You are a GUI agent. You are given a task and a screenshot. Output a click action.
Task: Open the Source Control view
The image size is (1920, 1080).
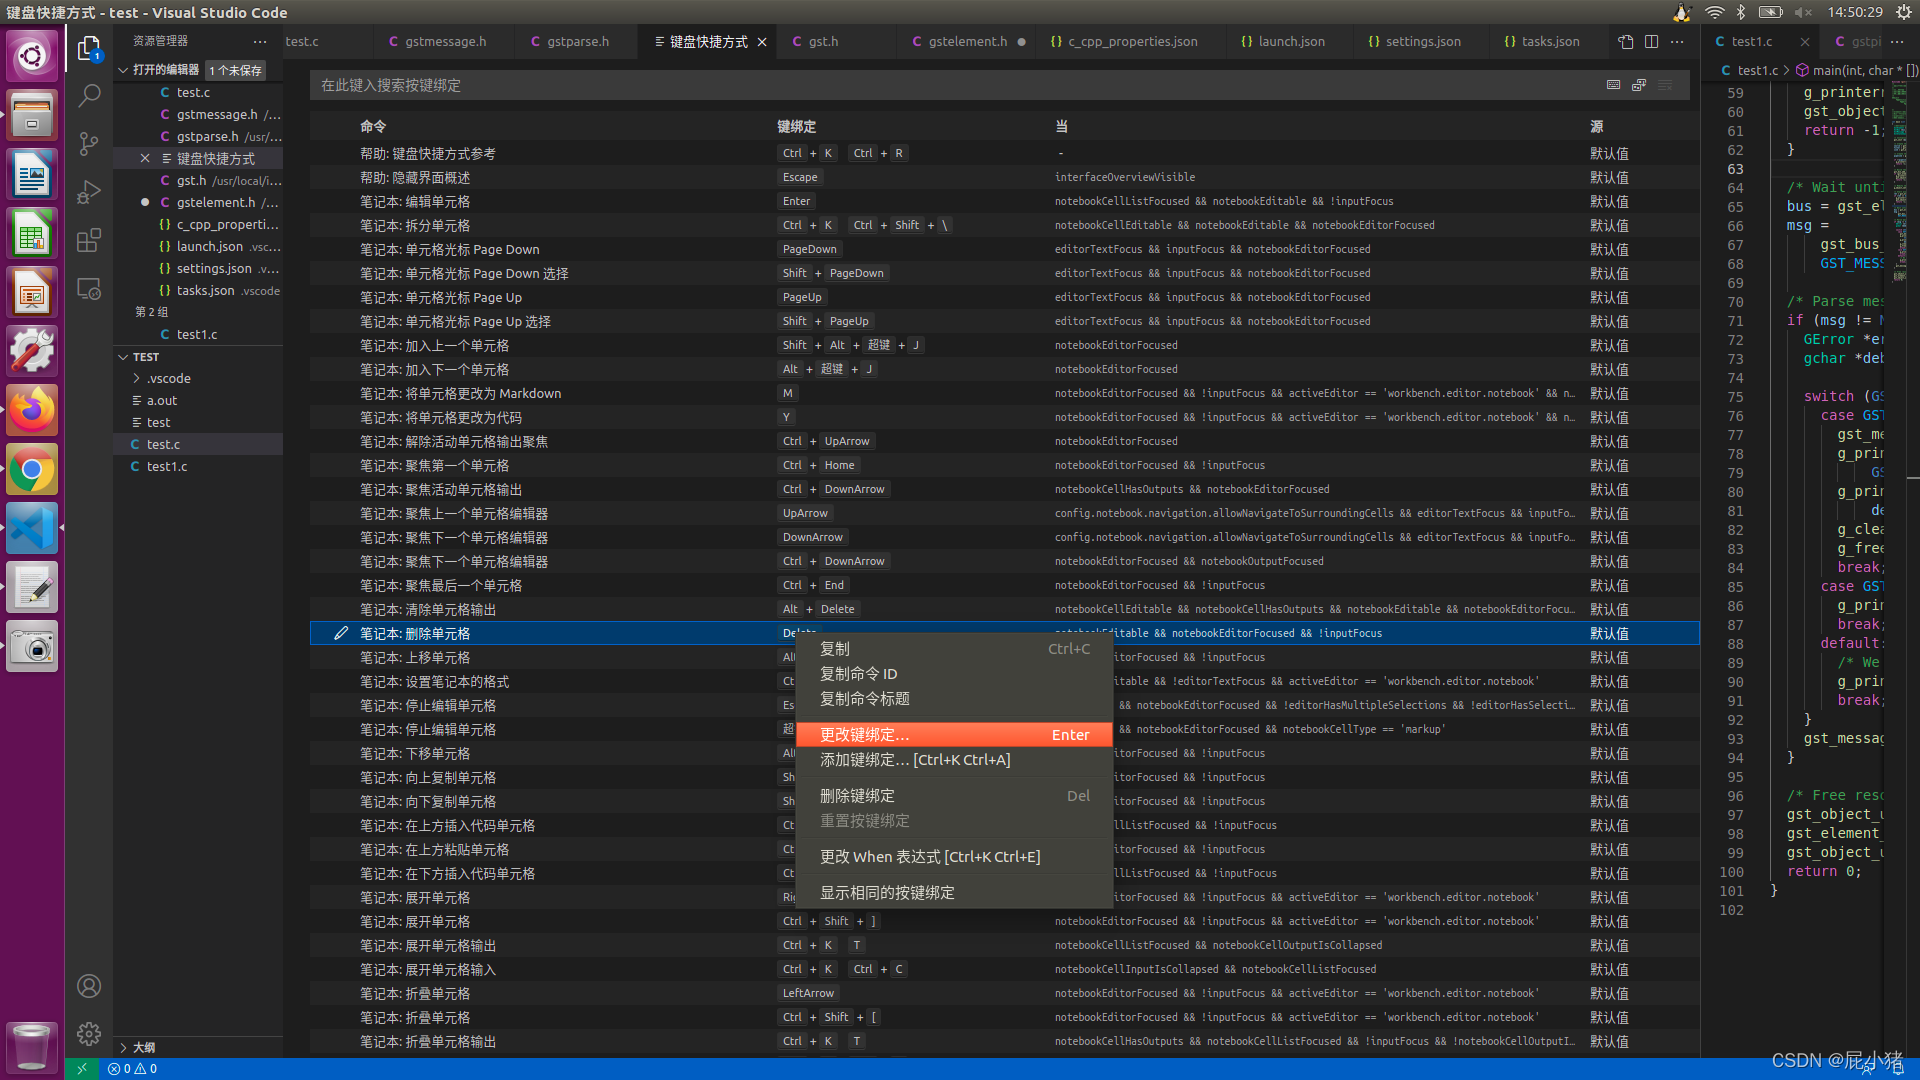(89, 144)
